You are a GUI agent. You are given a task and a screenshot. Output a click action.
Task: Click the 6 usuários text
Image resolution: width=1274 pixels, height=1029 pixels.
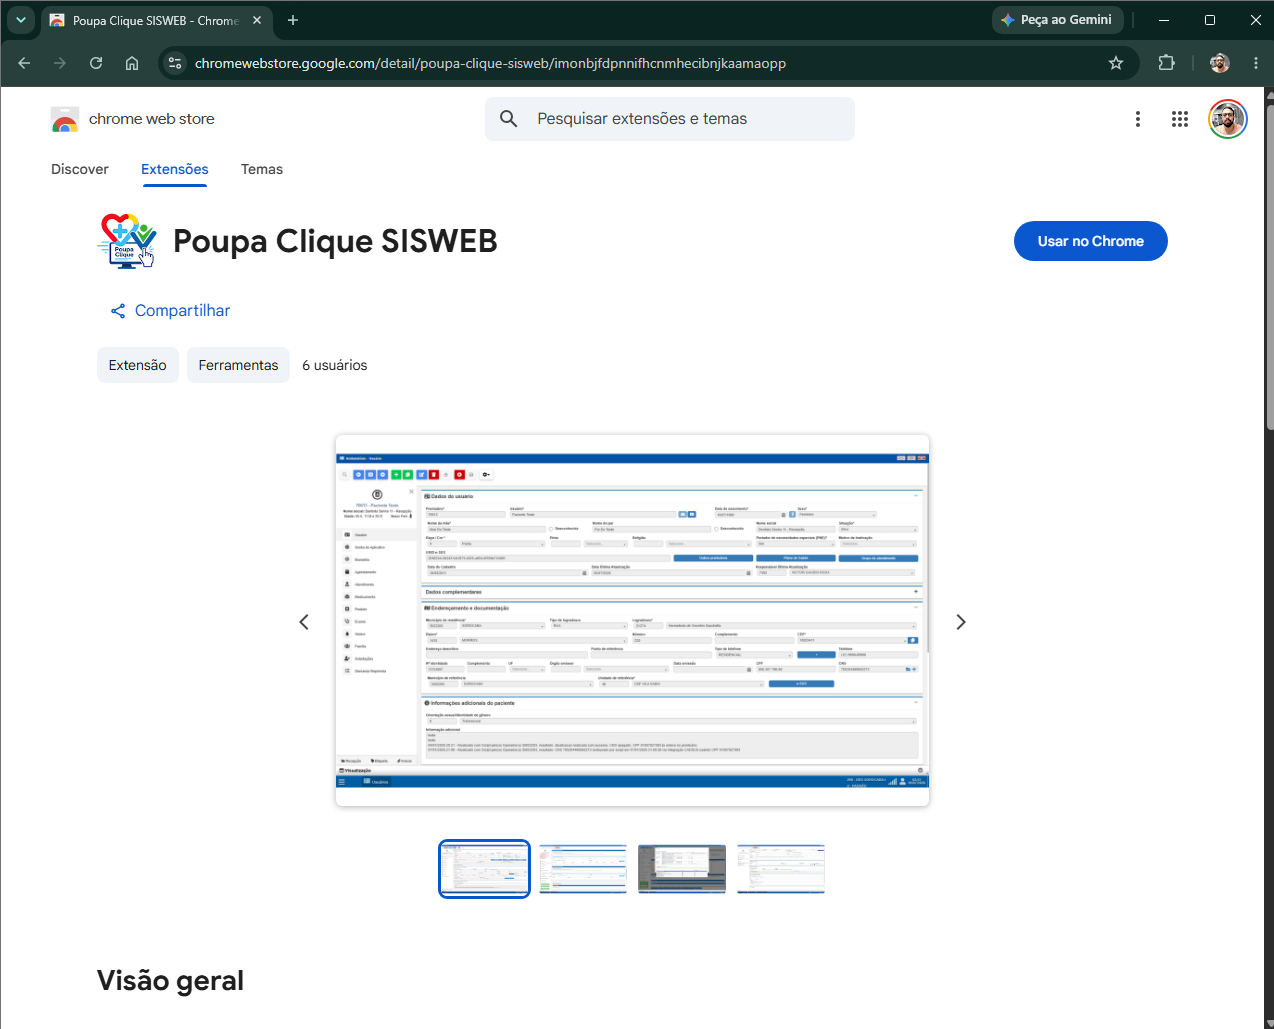coord(335,365)
